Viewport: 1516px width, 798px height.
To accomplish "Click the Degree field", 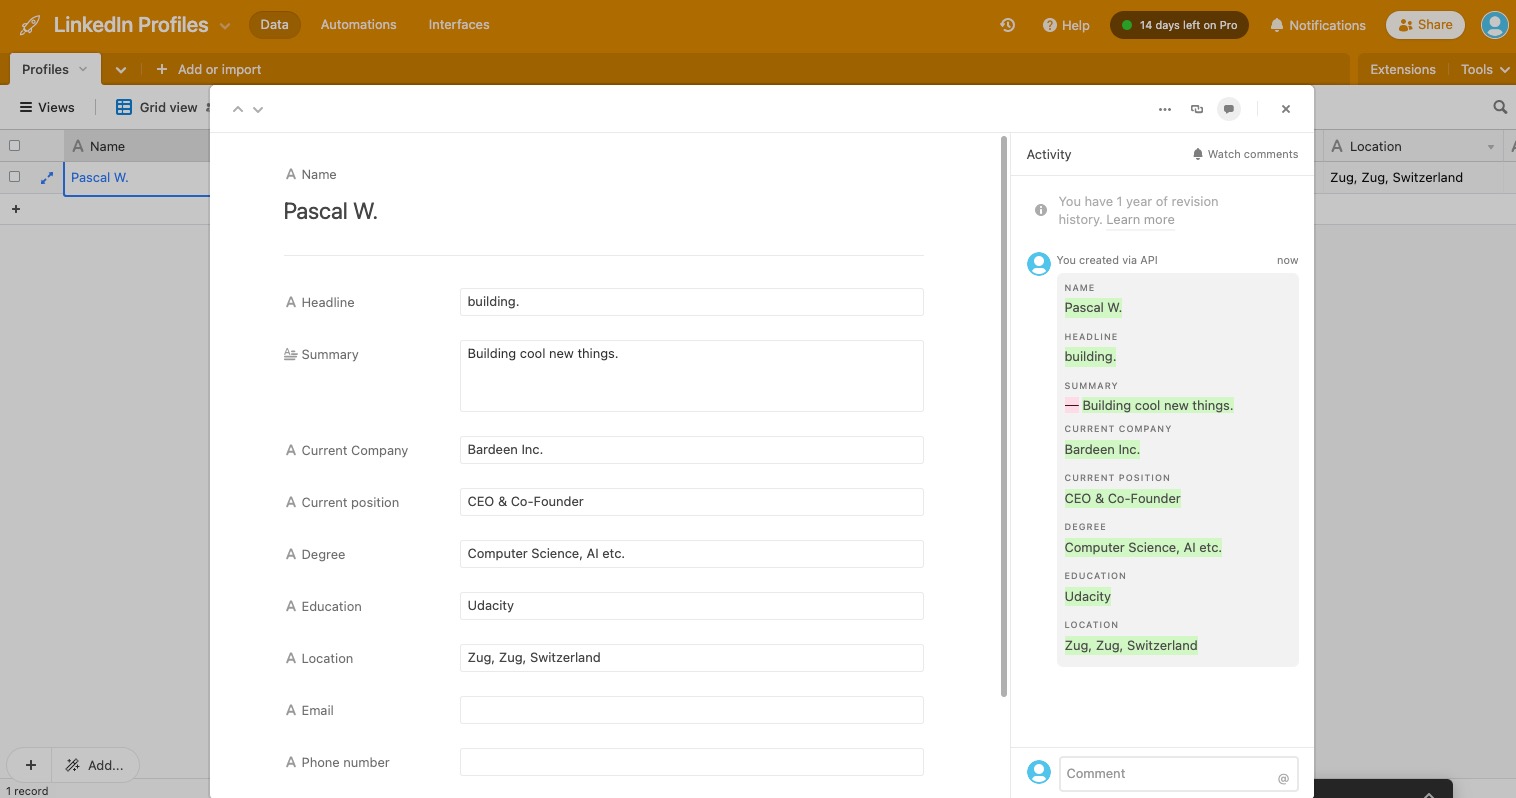I will point(691,554).
